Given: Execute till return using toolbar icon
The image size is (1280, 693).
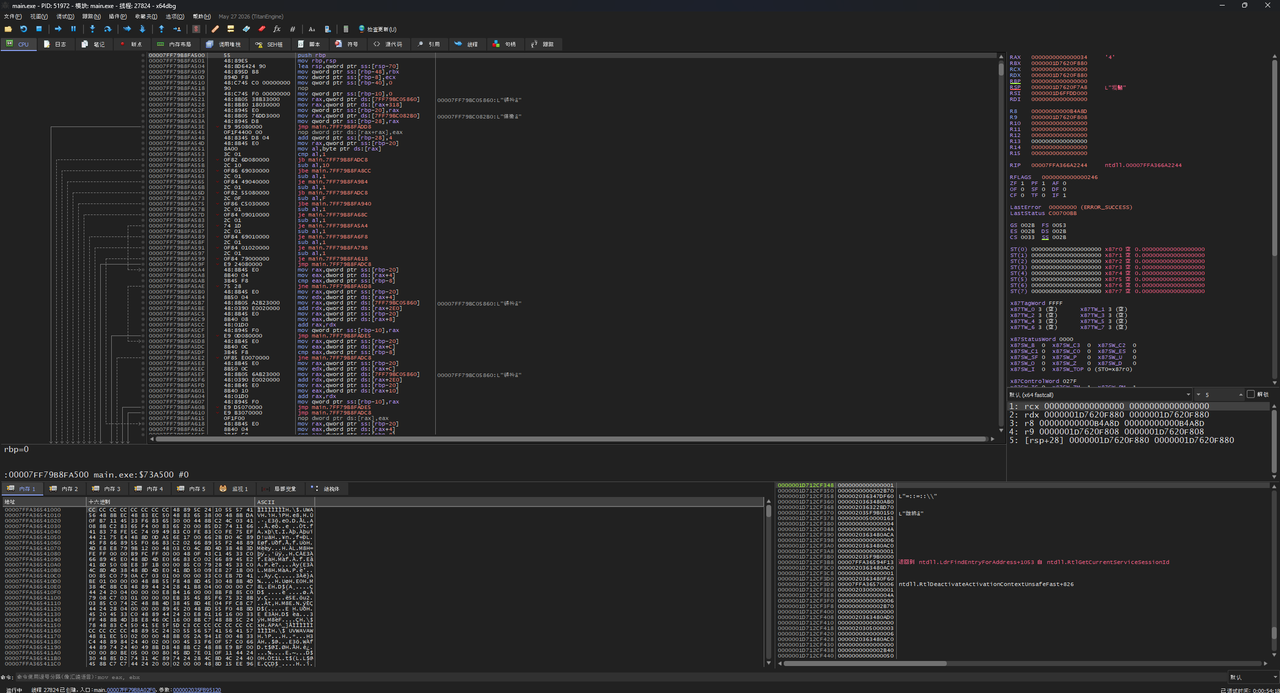Looking at the screenshot, I should pyautogui.click(x=161, y=29).
